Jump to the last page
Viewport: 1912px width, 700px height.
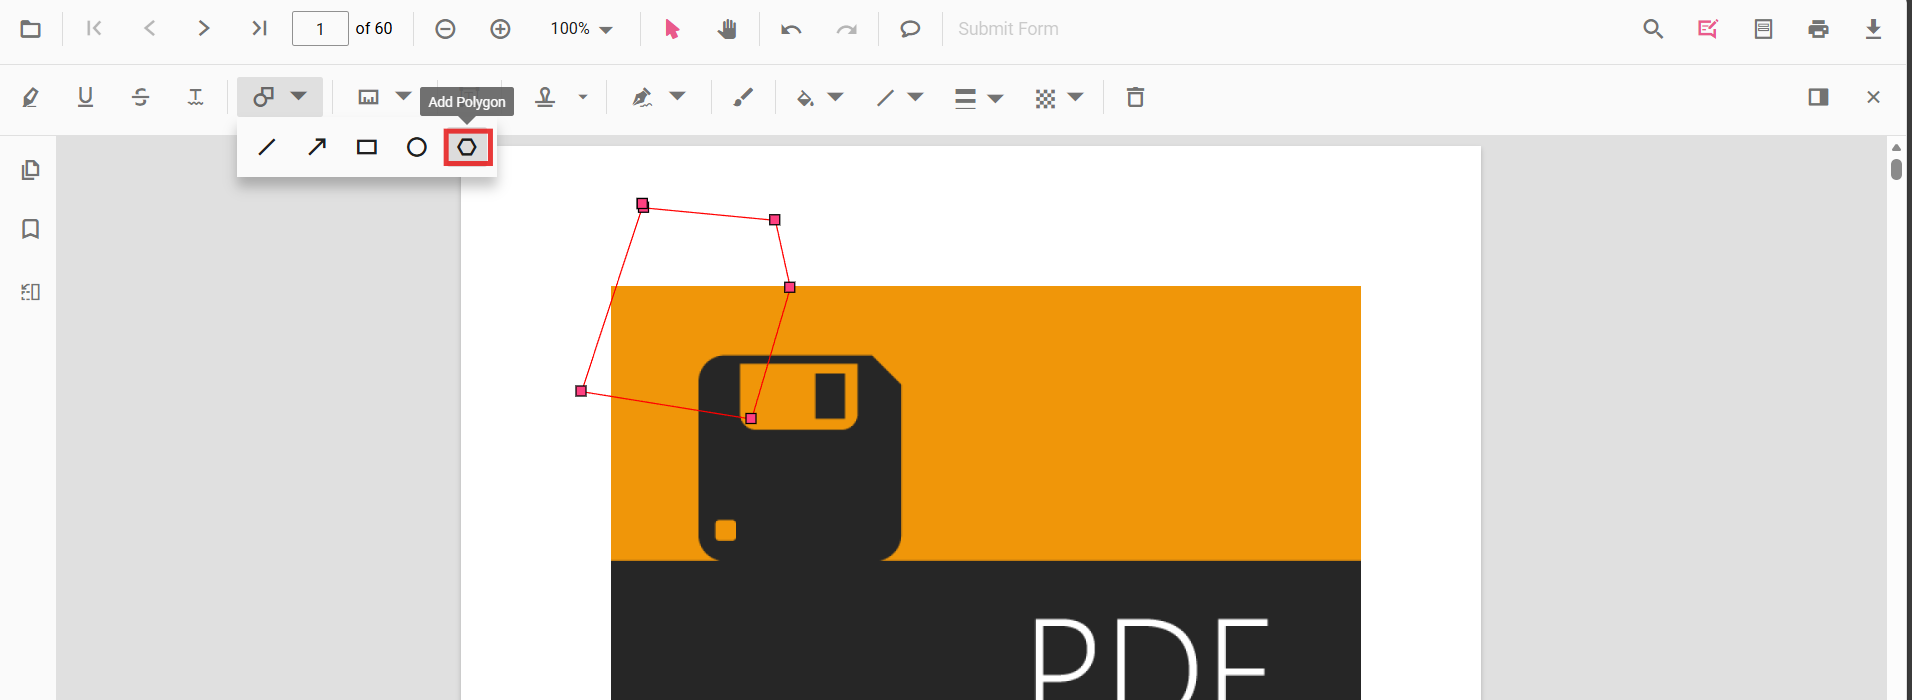coord(259,28)
